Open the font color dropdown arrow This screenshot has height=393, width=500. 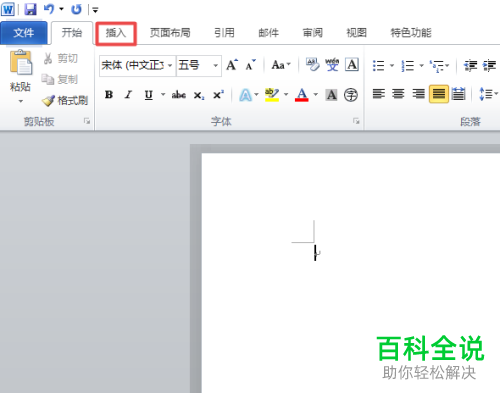point(315,95)
